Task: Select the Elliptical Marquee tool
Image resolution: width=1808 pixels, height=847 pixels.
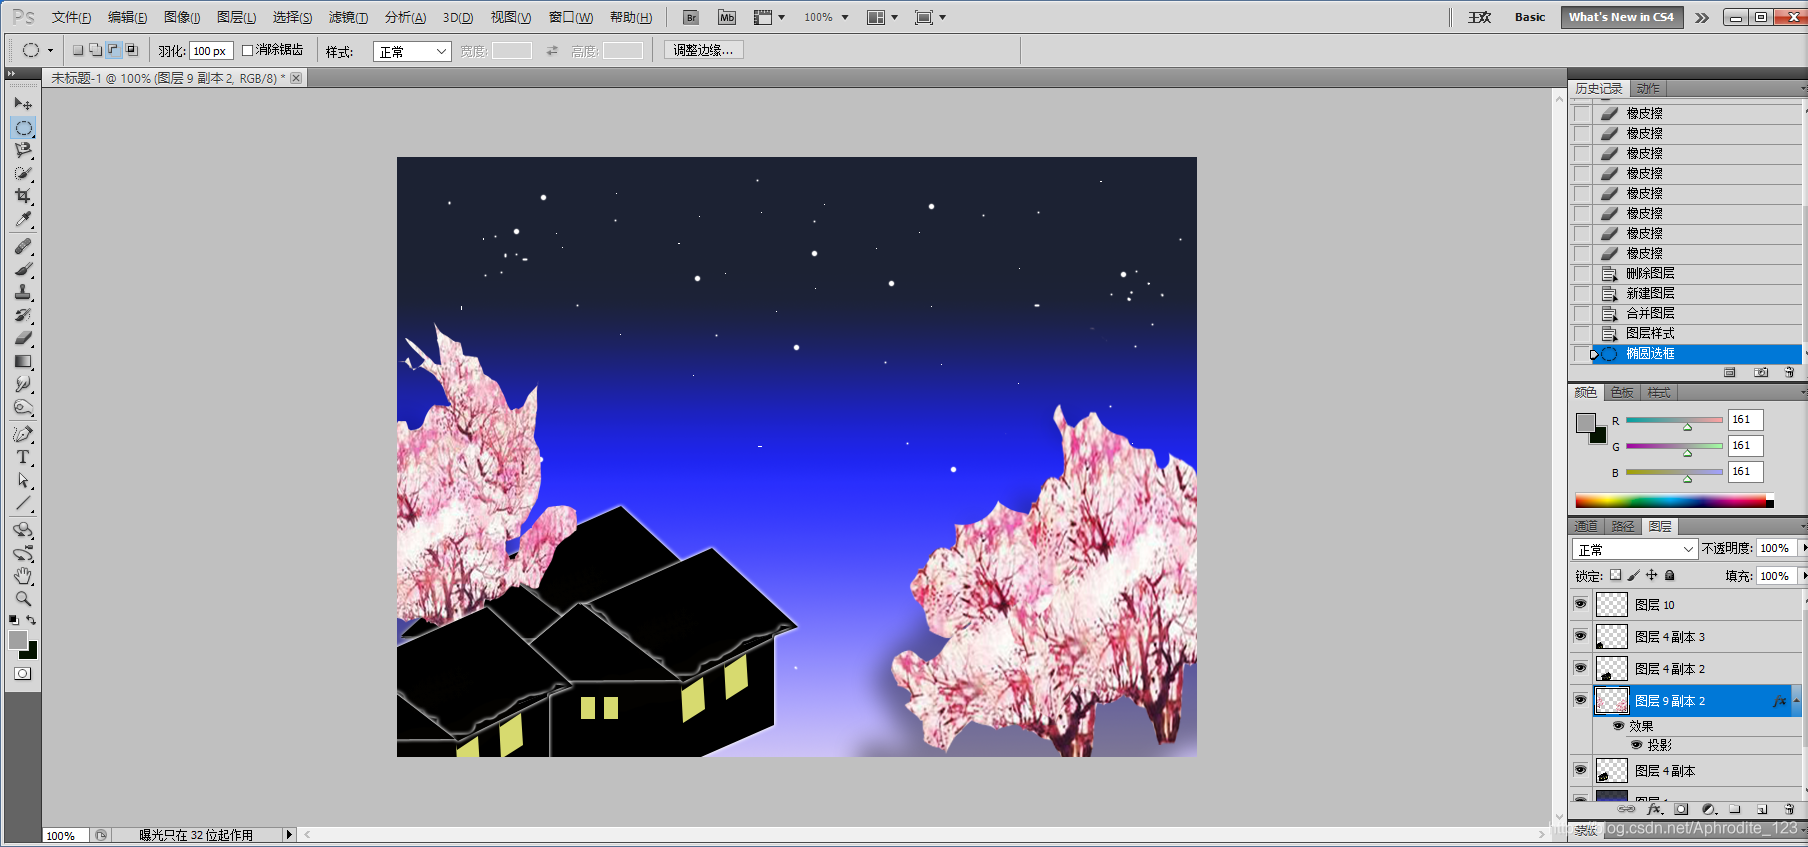Action: click(x=23, y=127)
